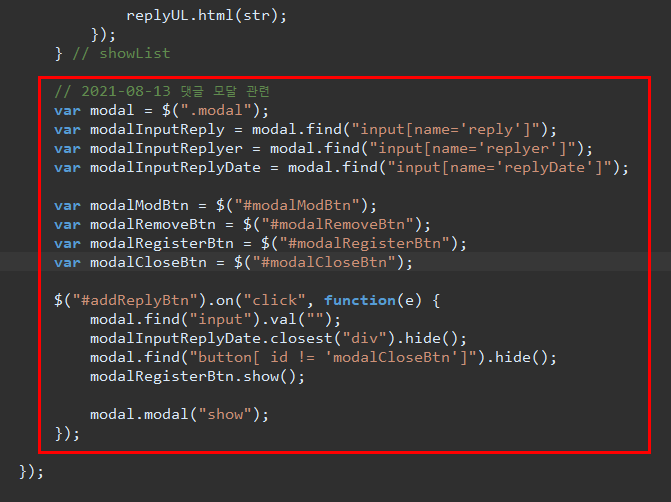The height and width of the screenshot is (502, 671).
Task: Click the line 'modal.modal("show");'
Action: tap(179, 414)
